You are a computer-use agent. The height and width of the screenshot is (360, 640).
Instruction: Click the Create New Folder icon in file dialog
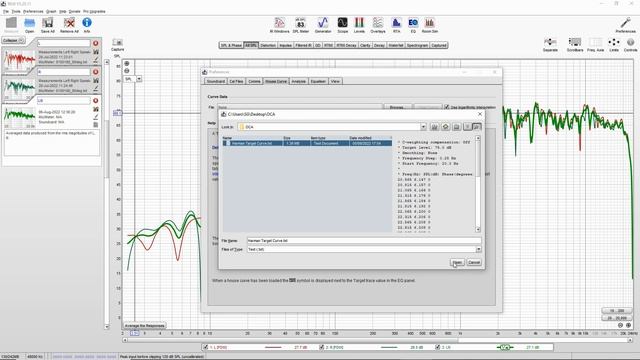coord(456,127)
